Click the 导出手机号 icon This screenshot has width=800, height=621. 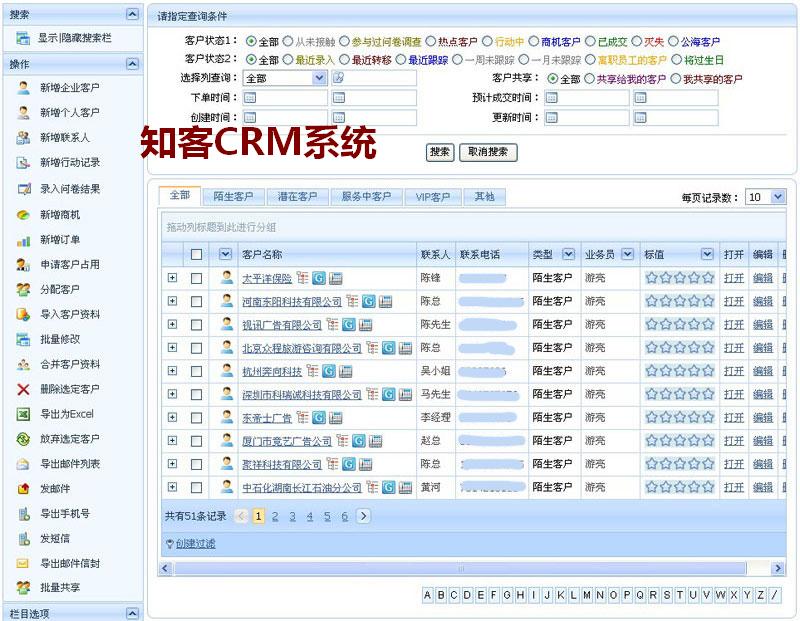click(x=23, y=514)
